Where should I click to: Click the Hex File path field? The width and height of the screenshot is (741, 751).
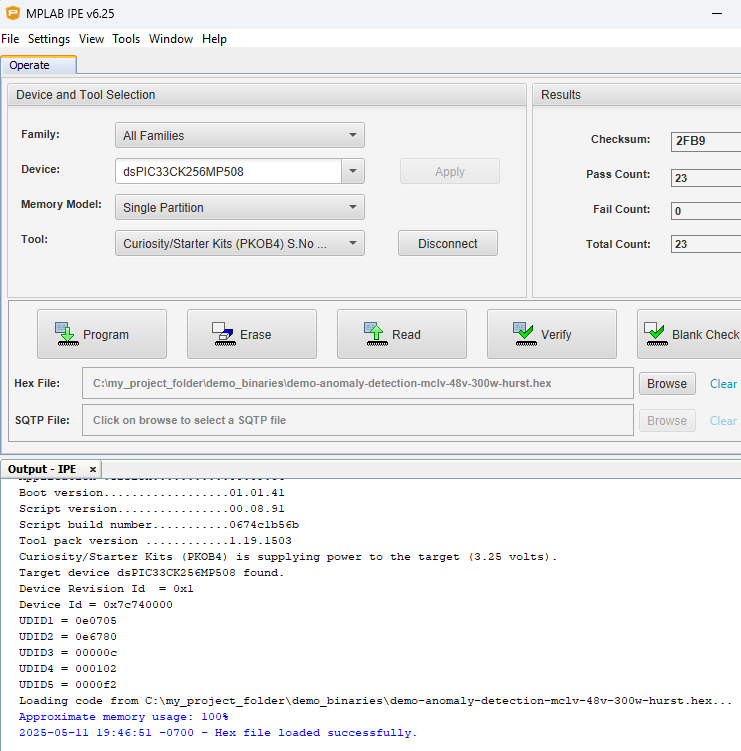pyautogui.click(x=358, y=383)
